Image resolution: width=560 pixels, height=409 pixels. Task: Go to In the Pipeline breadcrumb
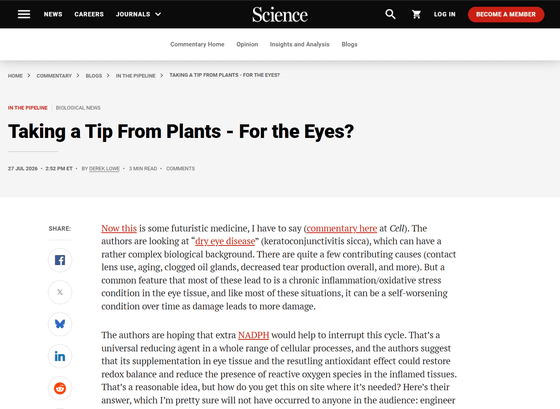coord(135,76)
